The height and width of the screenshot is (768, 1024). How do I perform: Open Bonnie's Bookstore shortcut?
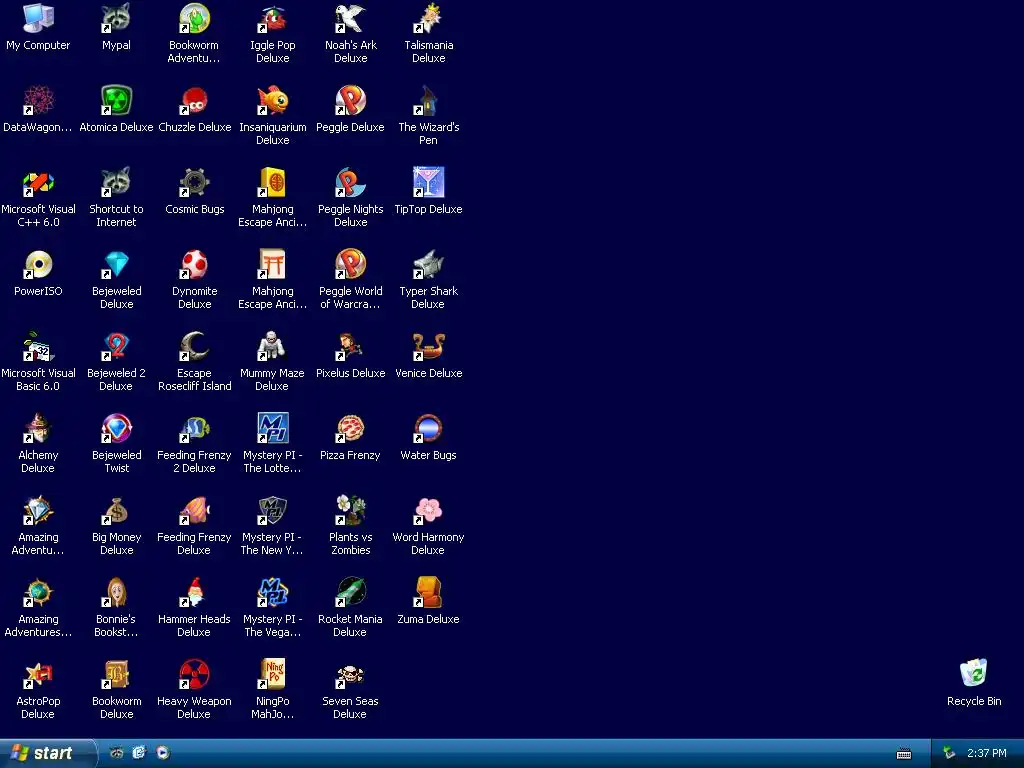tap(116, 592)
